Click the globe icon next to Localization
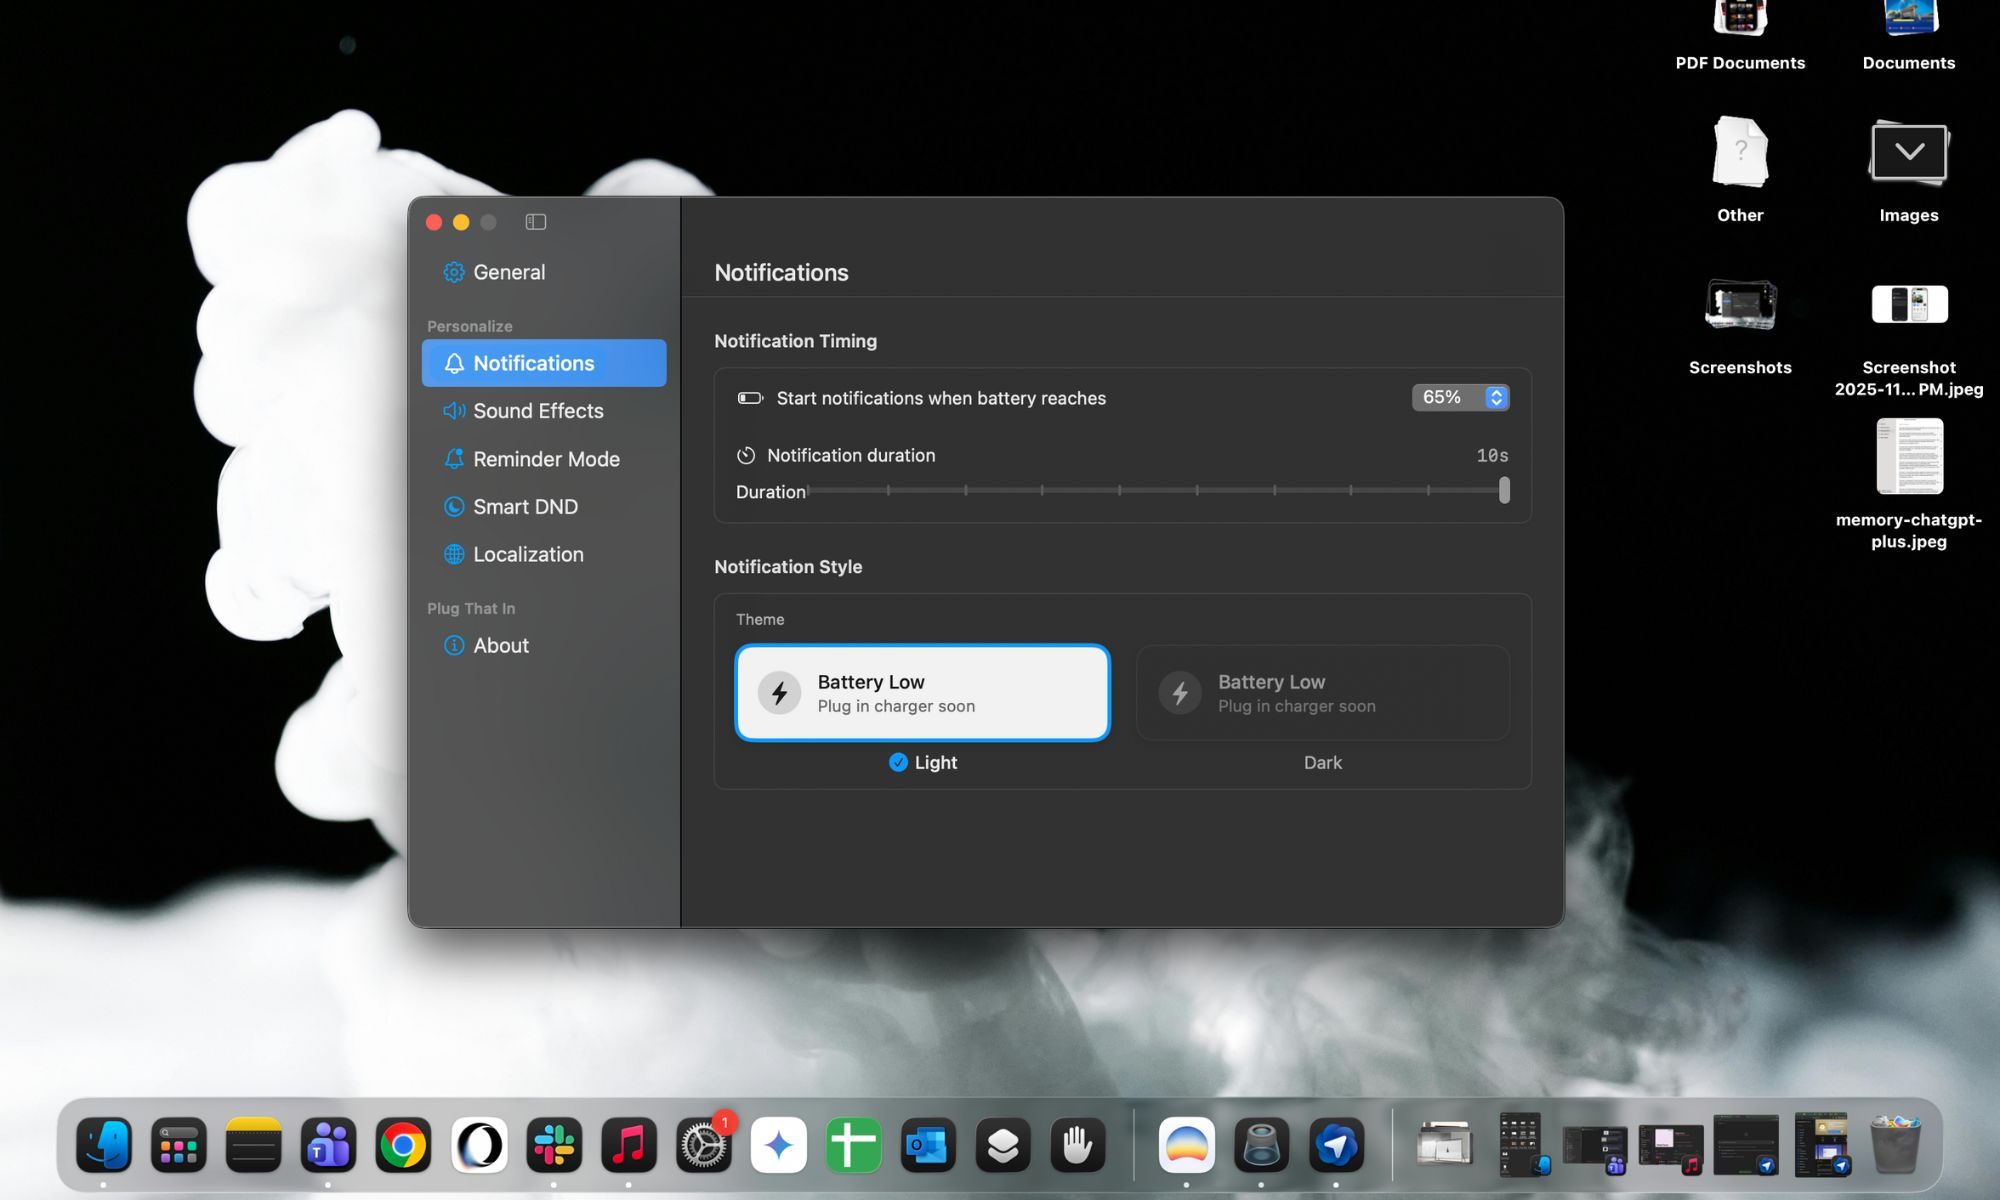This screenshot has height=1200, width=2000. pos(454,554)
